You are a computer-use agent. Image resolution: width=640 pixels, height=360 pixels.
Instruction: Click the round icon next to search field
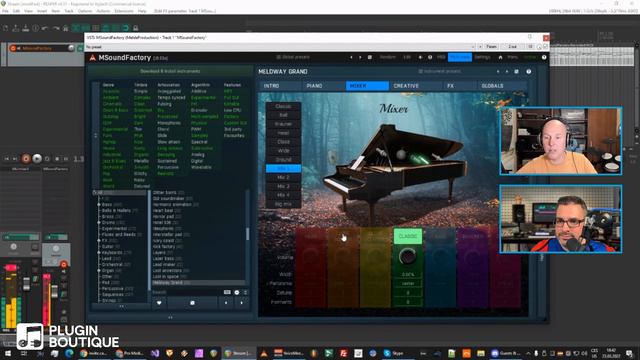coord(237,292)
